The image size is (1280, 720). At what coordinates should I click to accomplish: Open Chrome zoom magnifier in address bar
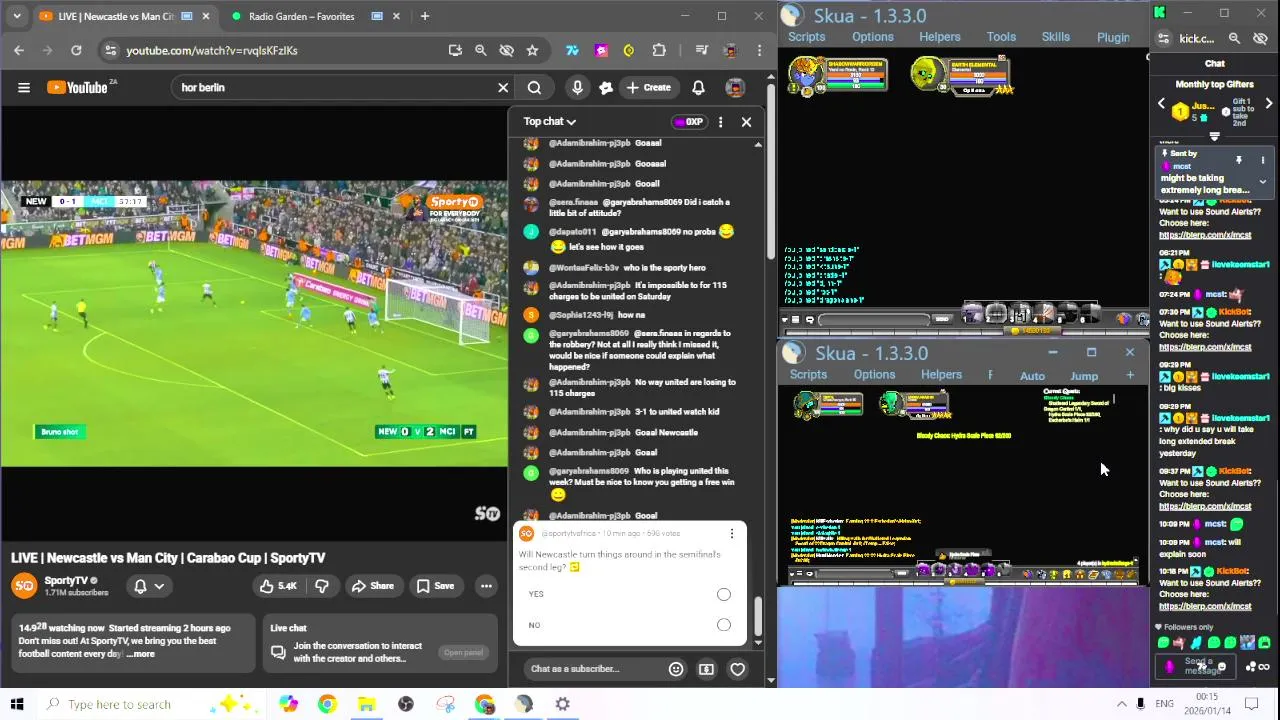(481, 50)
